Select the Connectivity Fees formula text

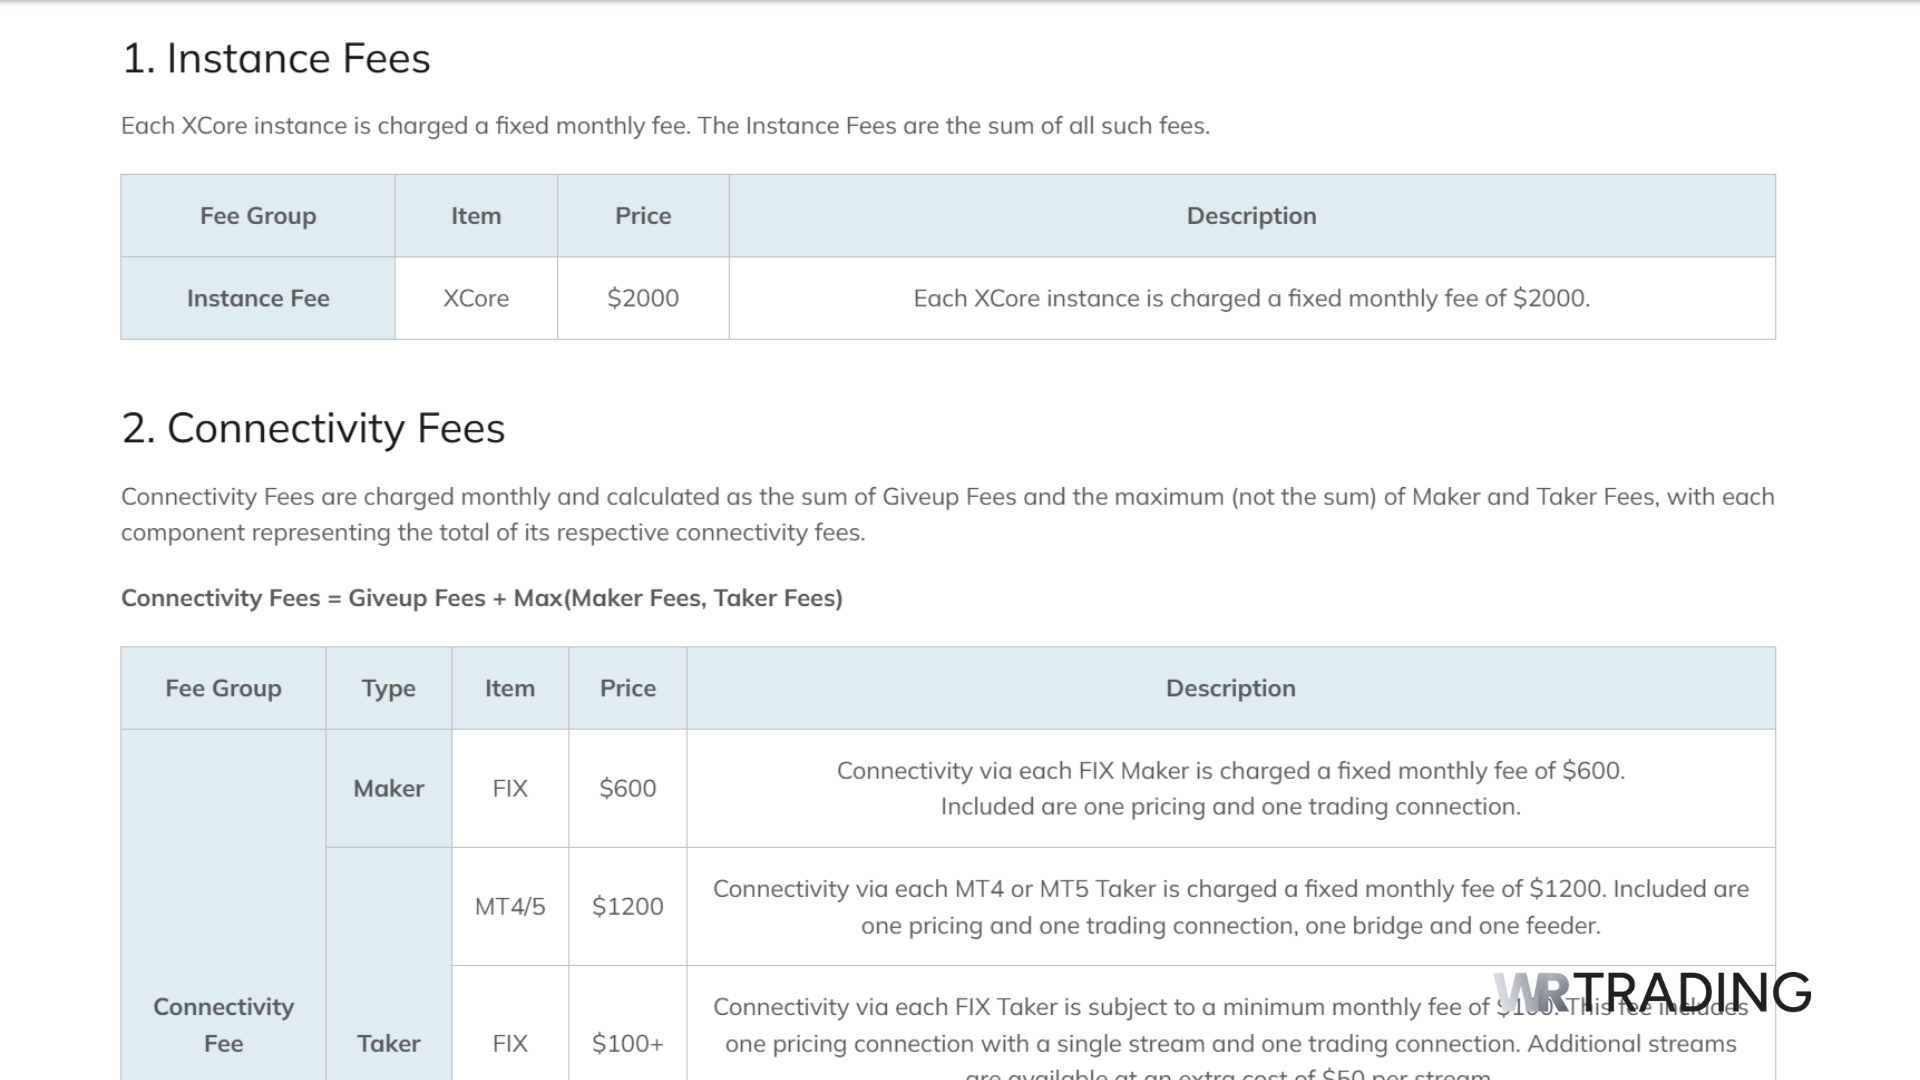[481, 597]
